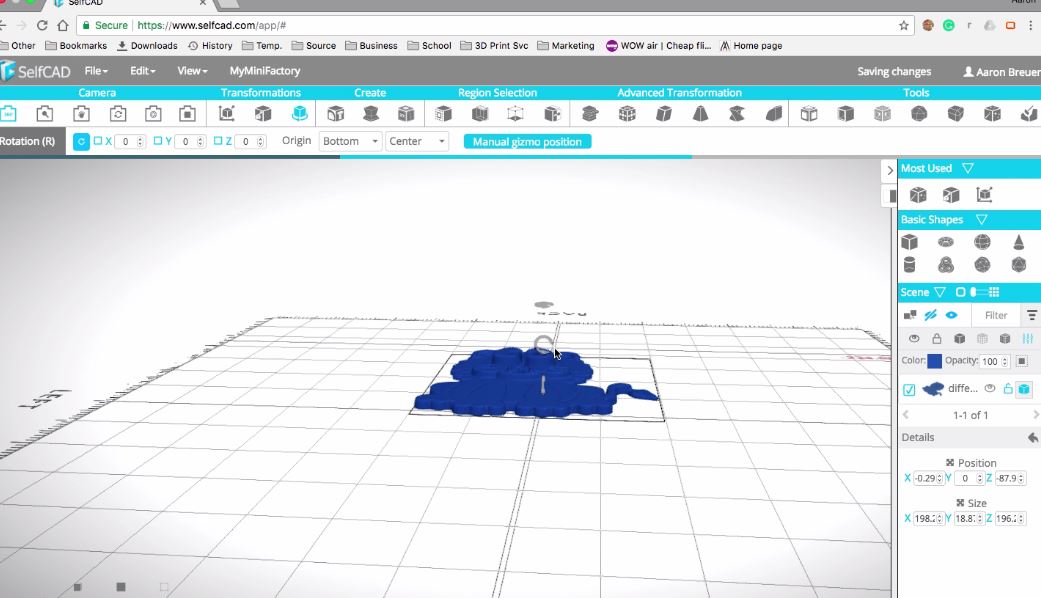Click the Aaron Breuer account link

[1002, 72]
